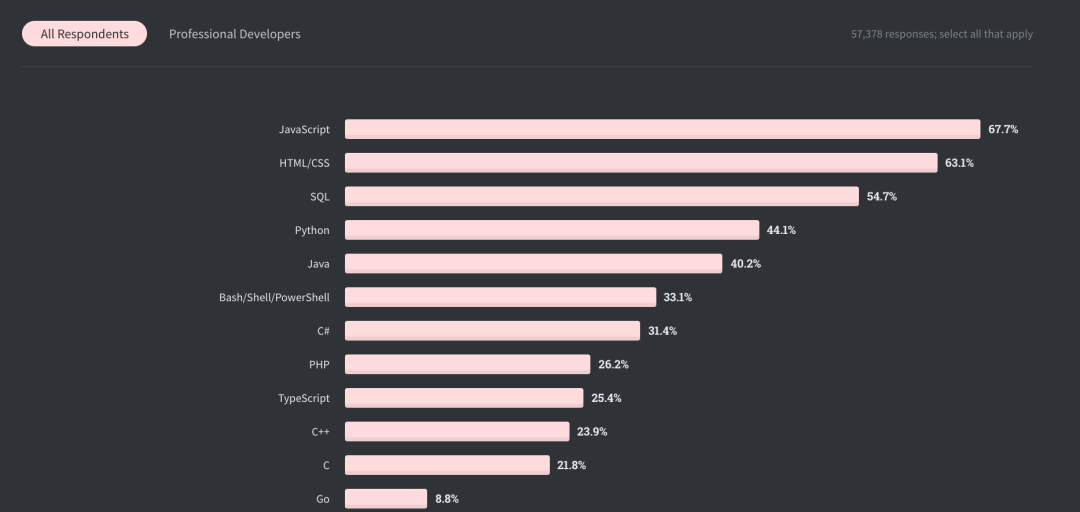Click the HTML/CSS bar
1080x512 pixels.
coord(641,163)
